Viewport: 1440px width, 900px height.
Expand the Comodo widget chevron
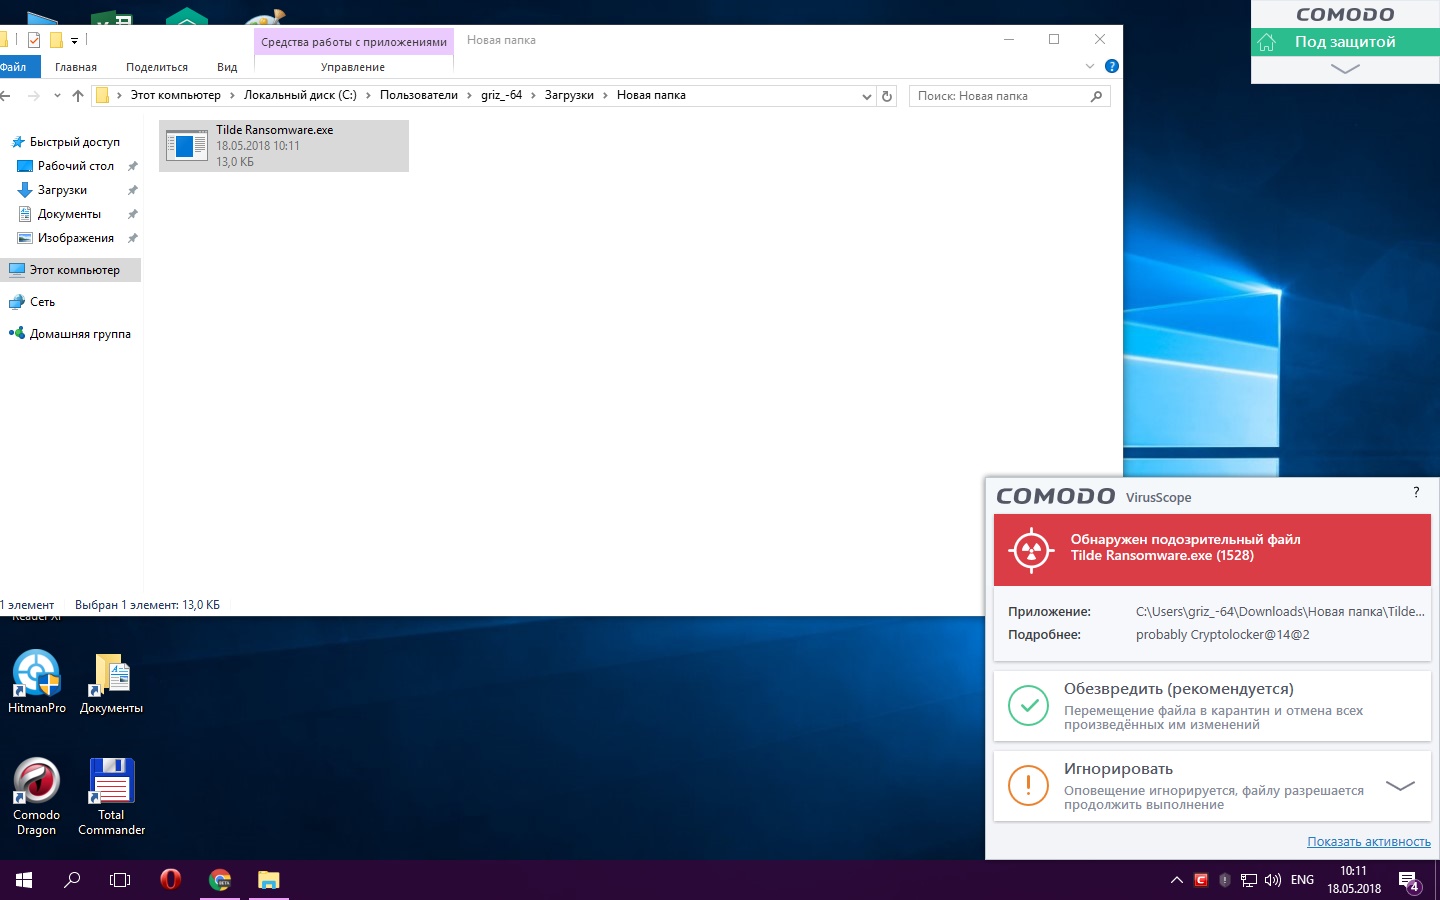pos(1345,69)
